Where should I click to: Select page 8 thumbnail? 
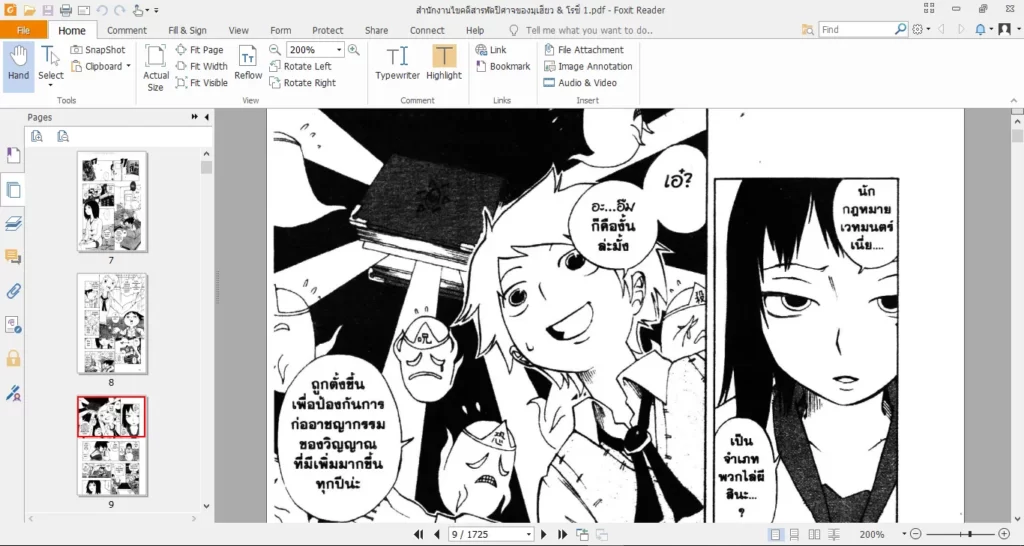[x=112, y=323]
